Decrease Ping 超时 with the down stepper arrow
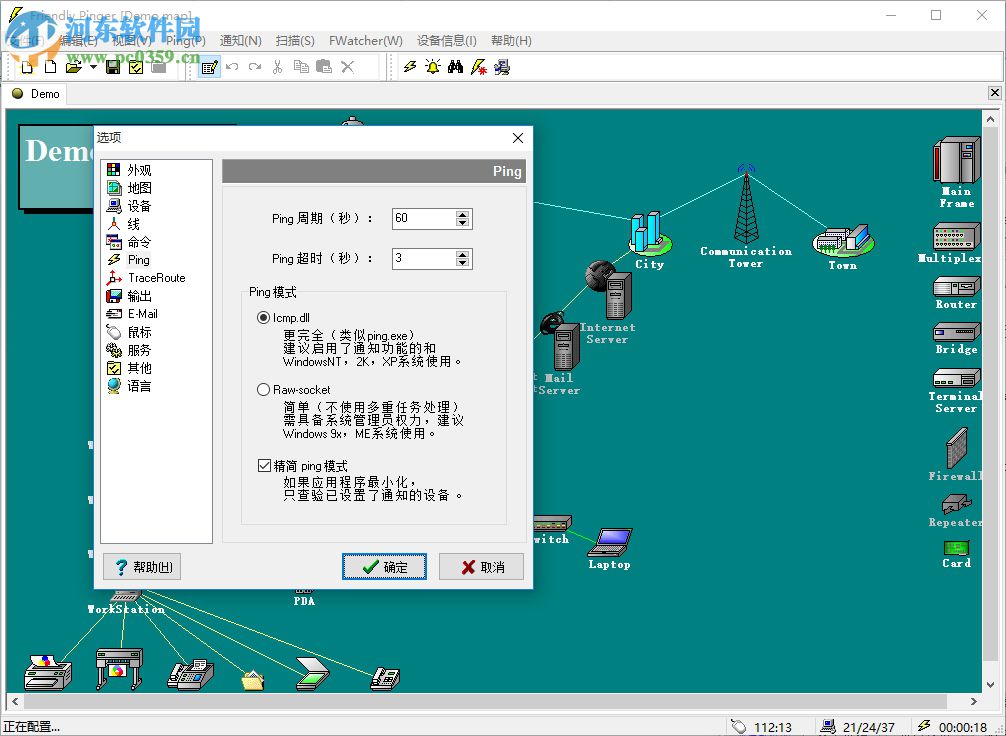Screen dimensions: 1006x736 point(463,262)
